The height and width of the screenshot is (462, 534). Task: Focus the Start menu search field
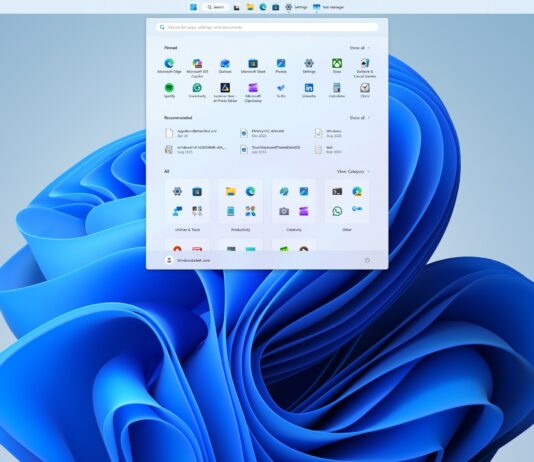(x=267, y=27)
